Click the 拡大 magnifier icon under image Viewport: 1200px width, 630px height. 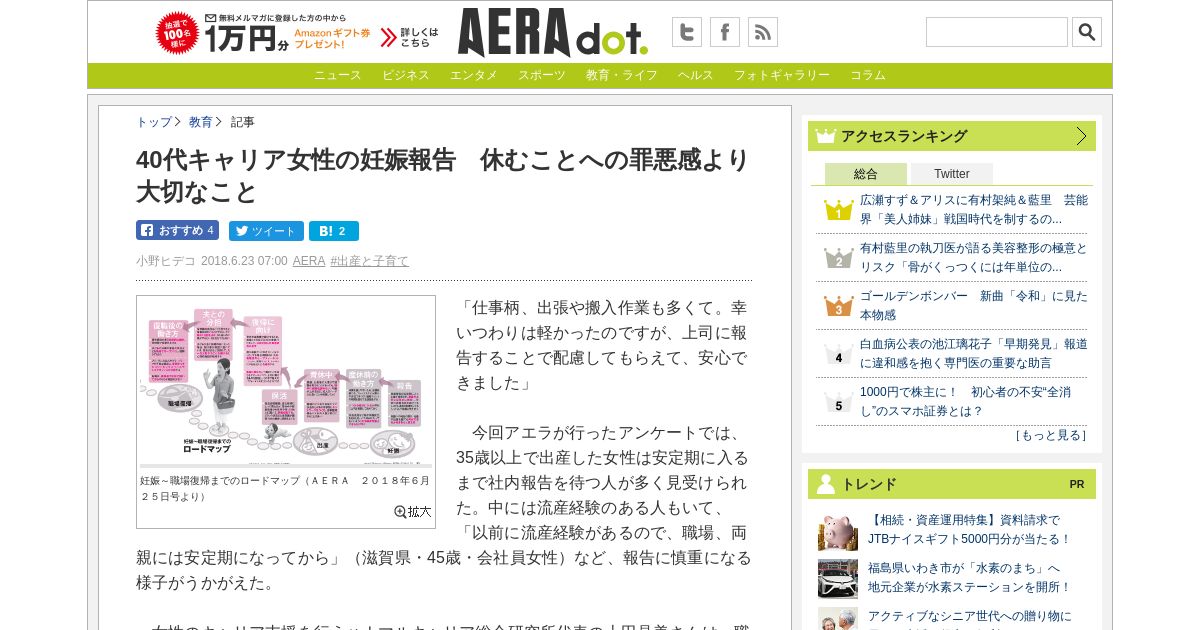412,512
